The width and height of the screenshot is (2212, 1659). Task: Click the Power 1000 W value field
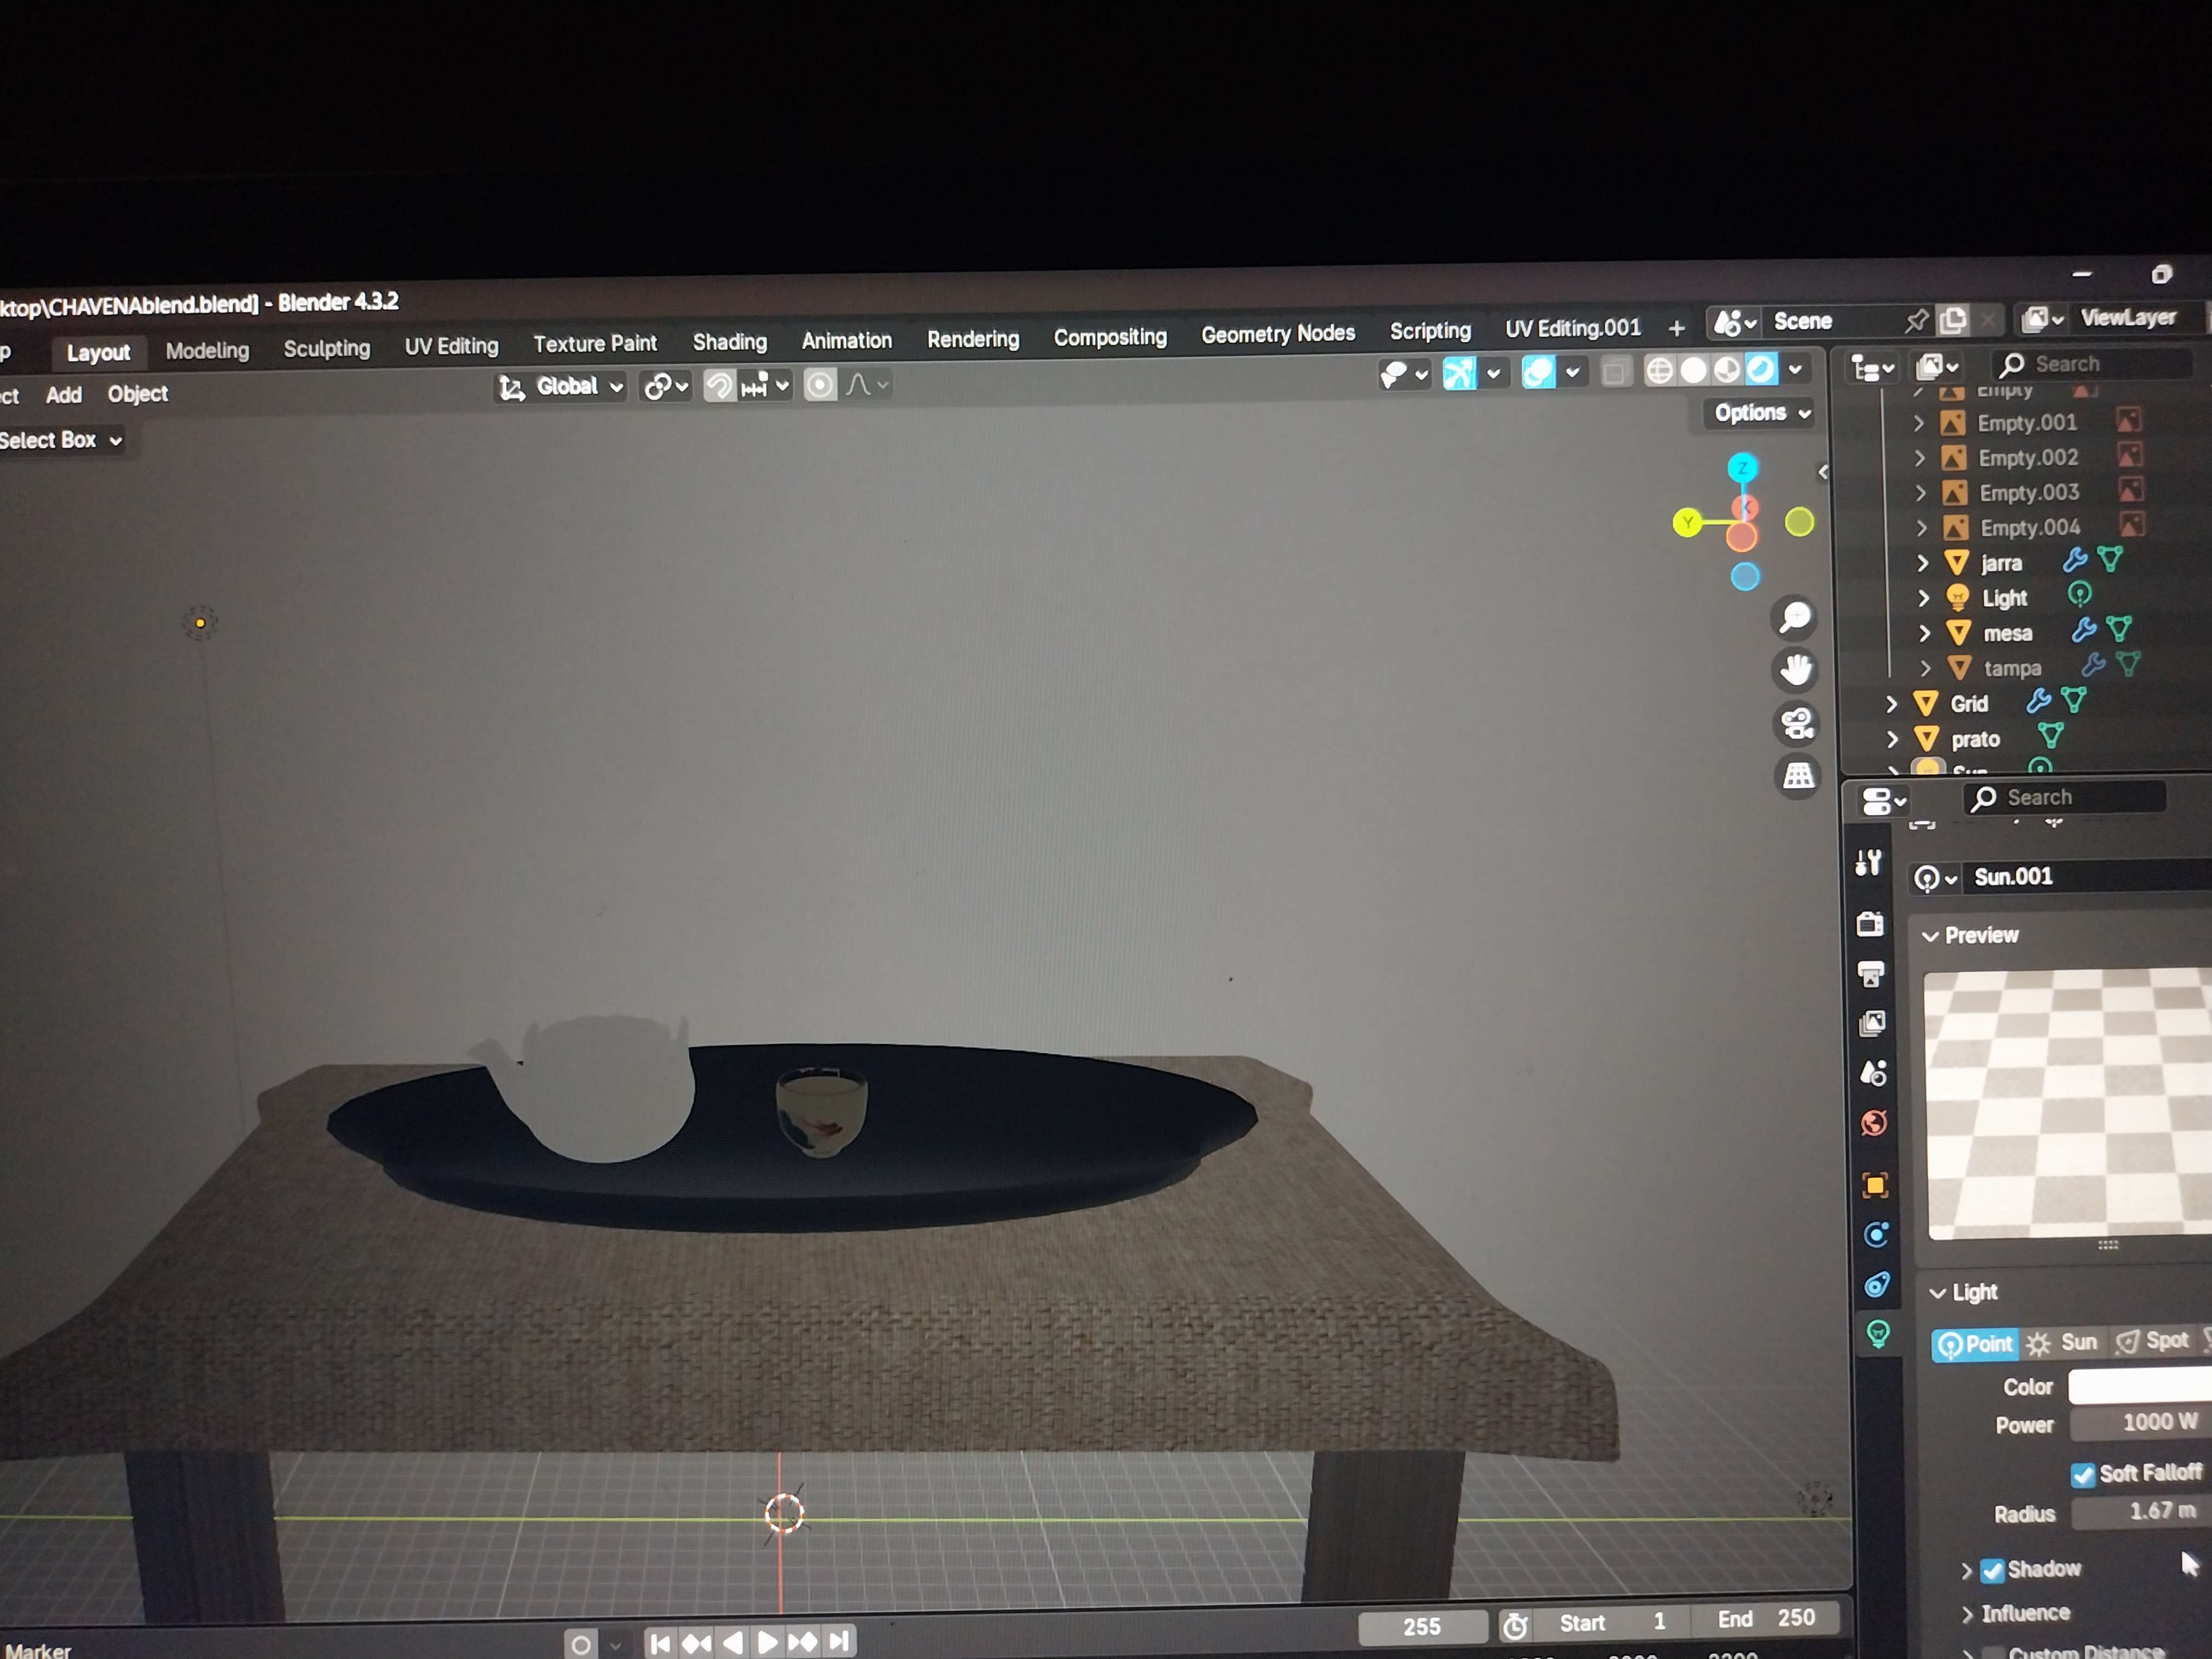pos(2141,1423)
